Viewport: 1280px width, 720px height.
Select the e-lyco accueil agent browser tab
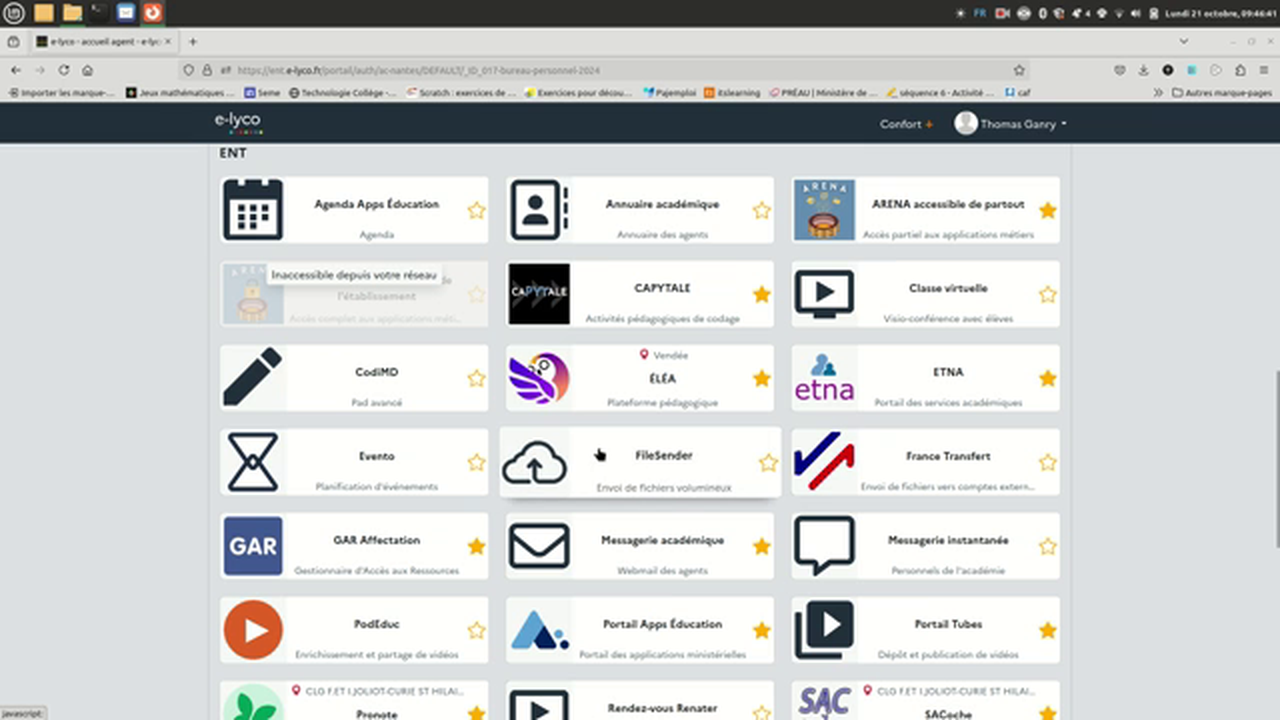[100, 42]
